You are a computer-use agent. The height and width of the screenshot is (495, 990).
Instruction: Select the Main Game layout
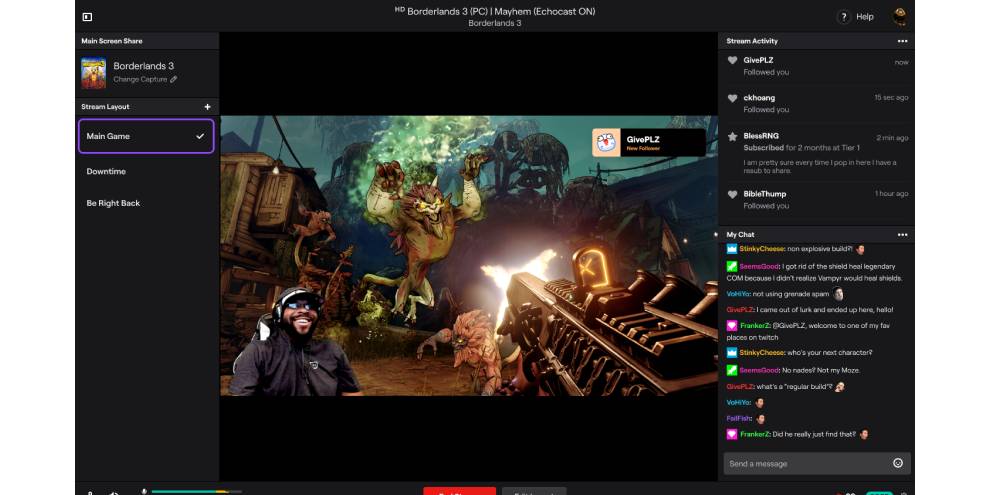click(x=146, y=136)
